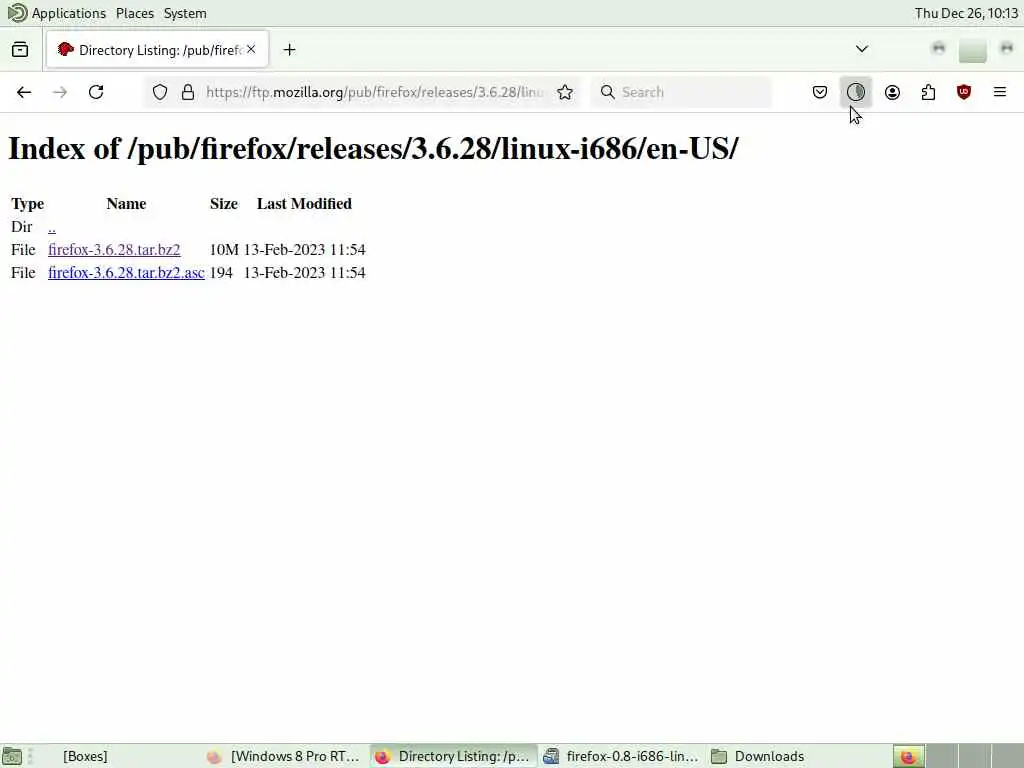Click the MATE logo icon
1024x768 pixels.
(17, 13)
